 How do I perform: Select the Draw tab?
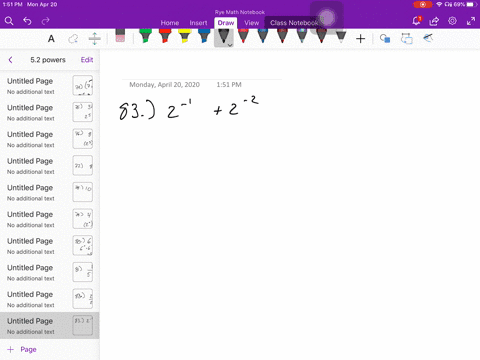point(226,23)
